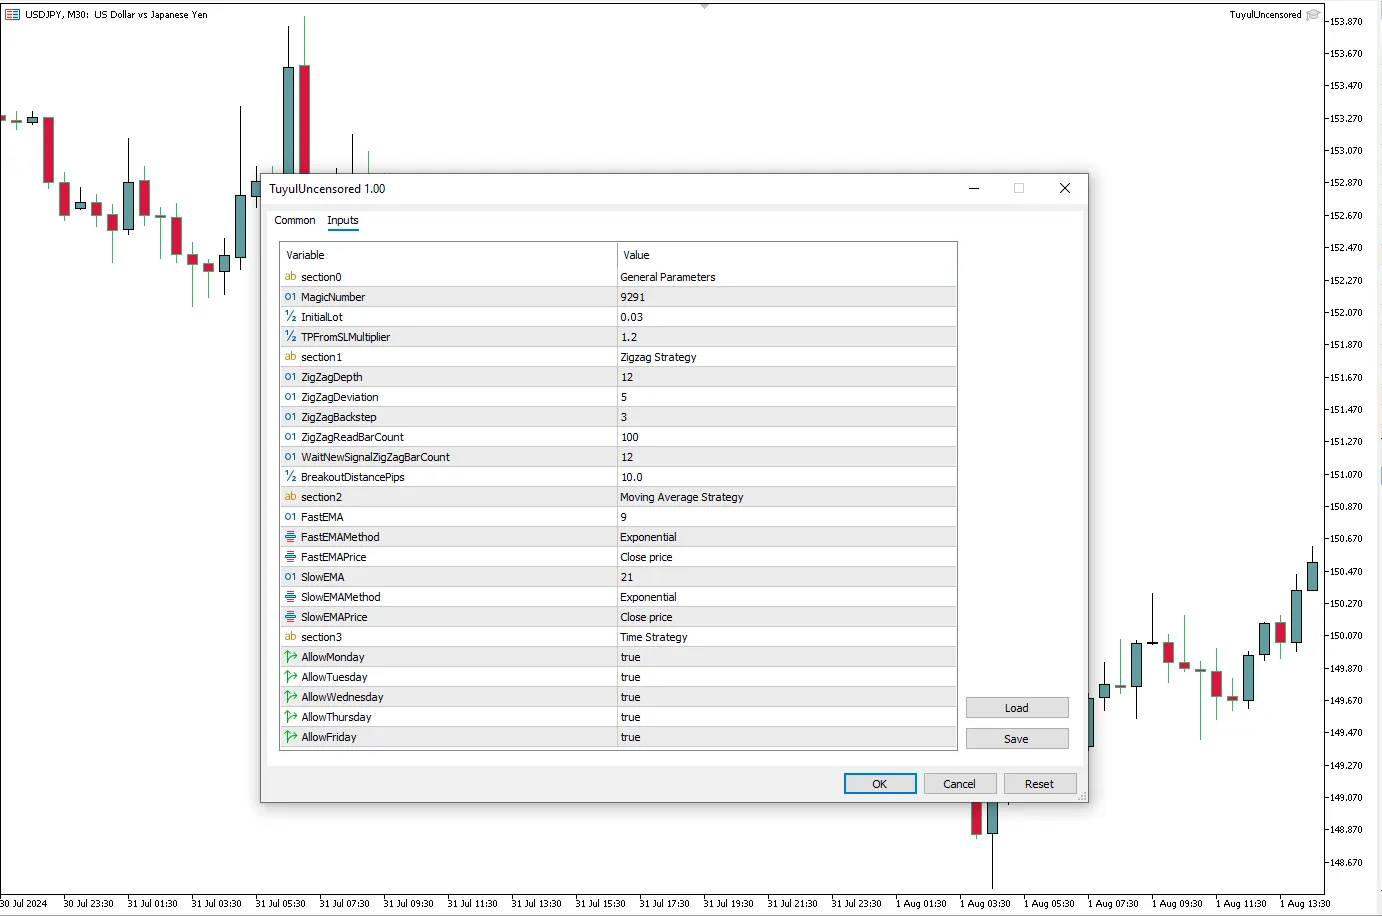Click the boolean arrow icon beside AllowMonday
This screenshot has height=917, width=1382.
[x=290, y=657]
